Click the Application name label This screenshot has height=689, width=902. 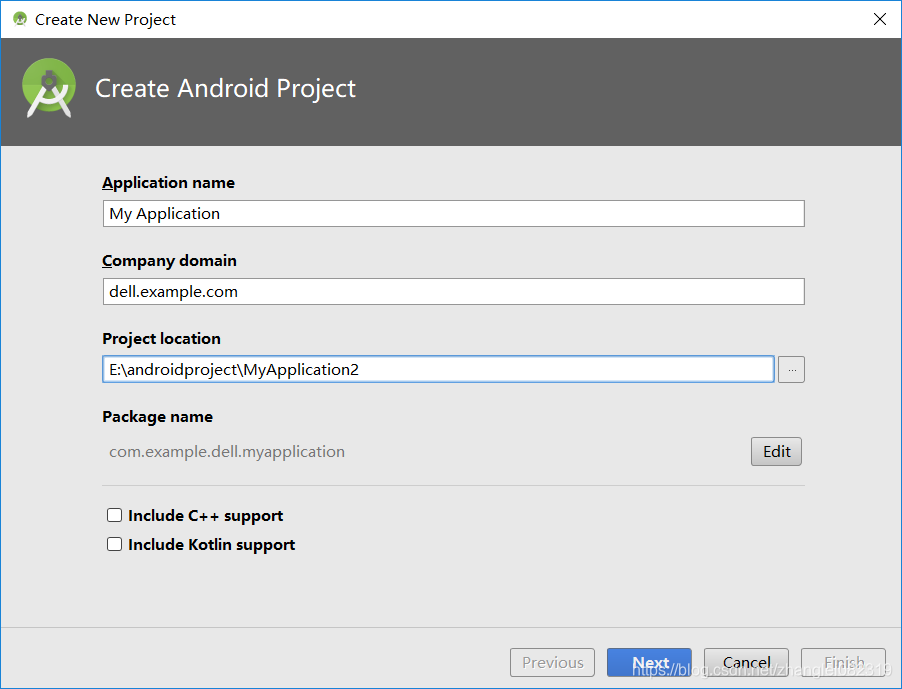(x=168, y=182)
